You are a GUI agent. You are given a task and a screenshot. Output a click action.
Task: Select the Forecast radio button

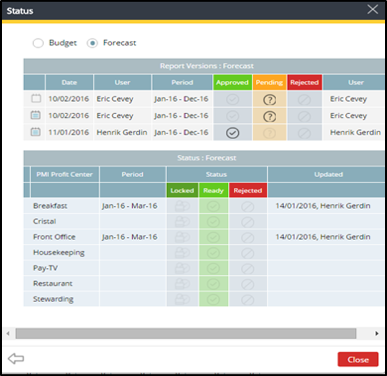[x=92, y=43]
